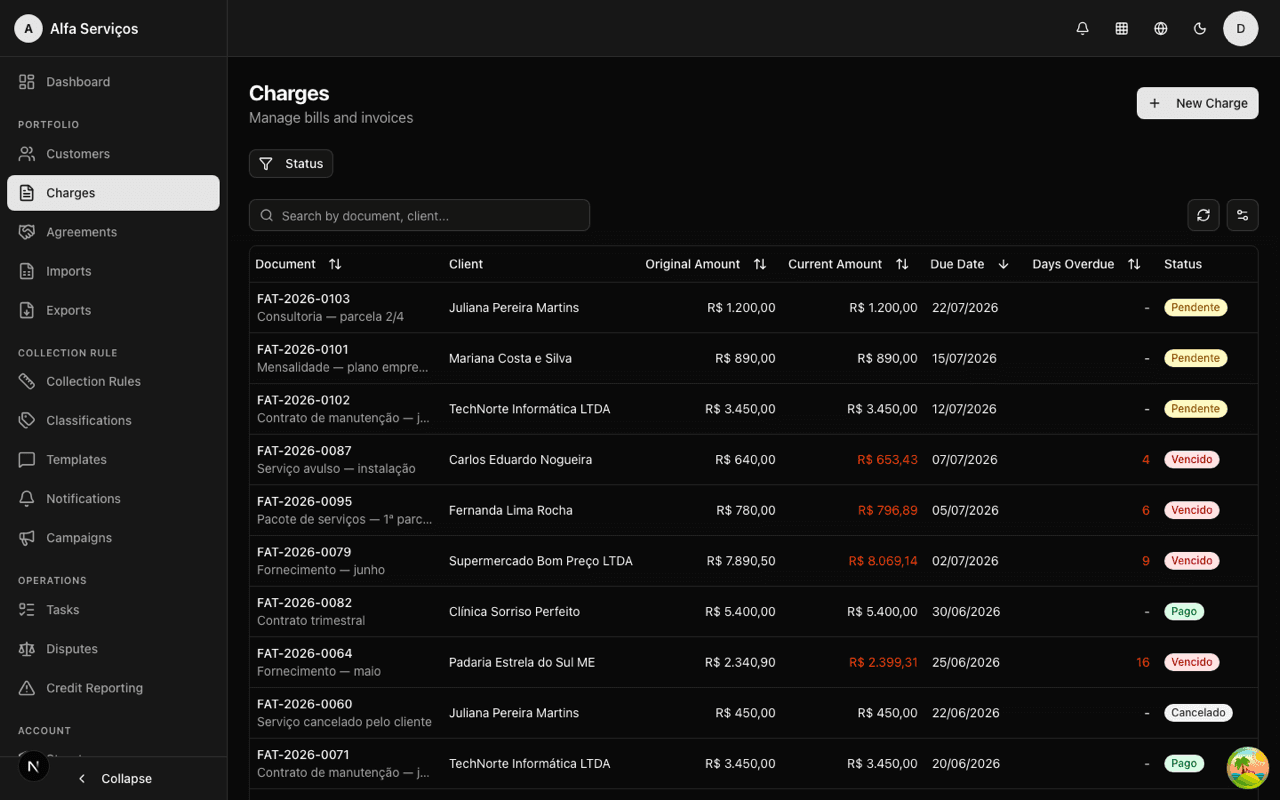Open user avatar D menu
This screenshot has height=800, width=1280.
1241,28
